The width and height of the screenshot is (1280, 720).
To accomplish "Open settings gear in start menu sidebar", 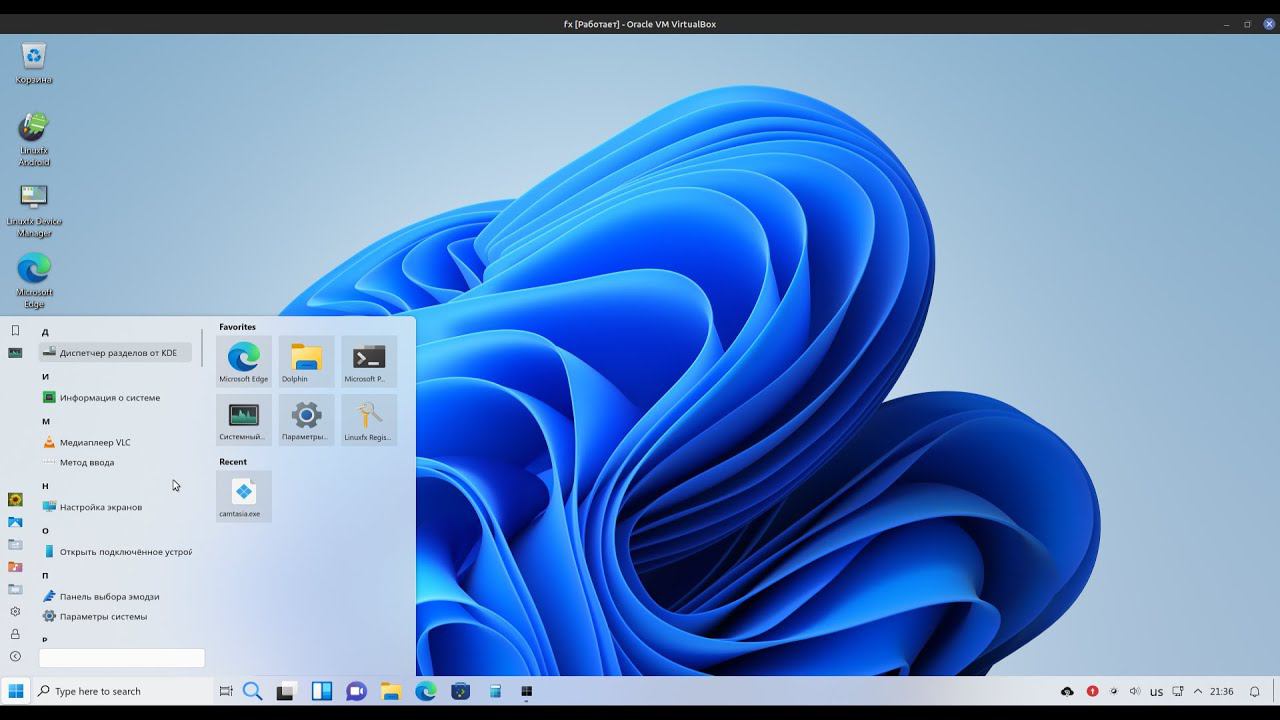I will 15,611.
